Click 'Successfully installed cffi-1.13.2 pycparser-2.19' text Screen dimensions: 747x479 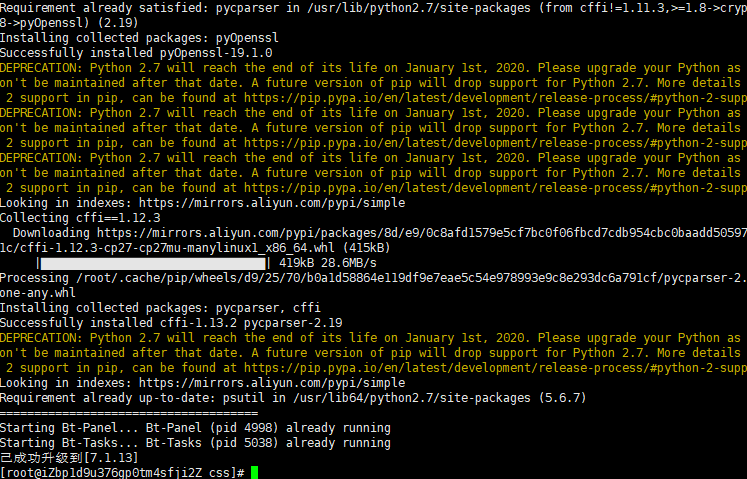pyautogui.click(x=171, y=323)
